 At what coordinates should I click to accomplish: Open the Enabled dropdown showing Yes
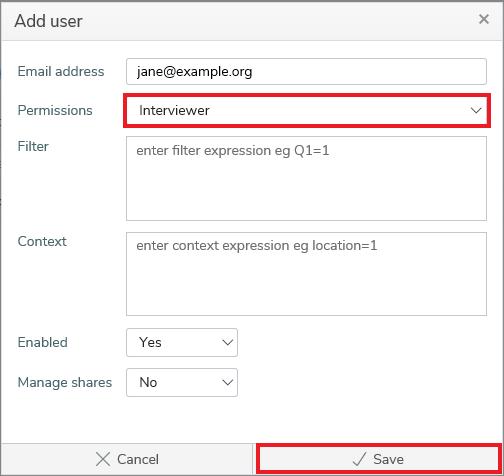182,342
